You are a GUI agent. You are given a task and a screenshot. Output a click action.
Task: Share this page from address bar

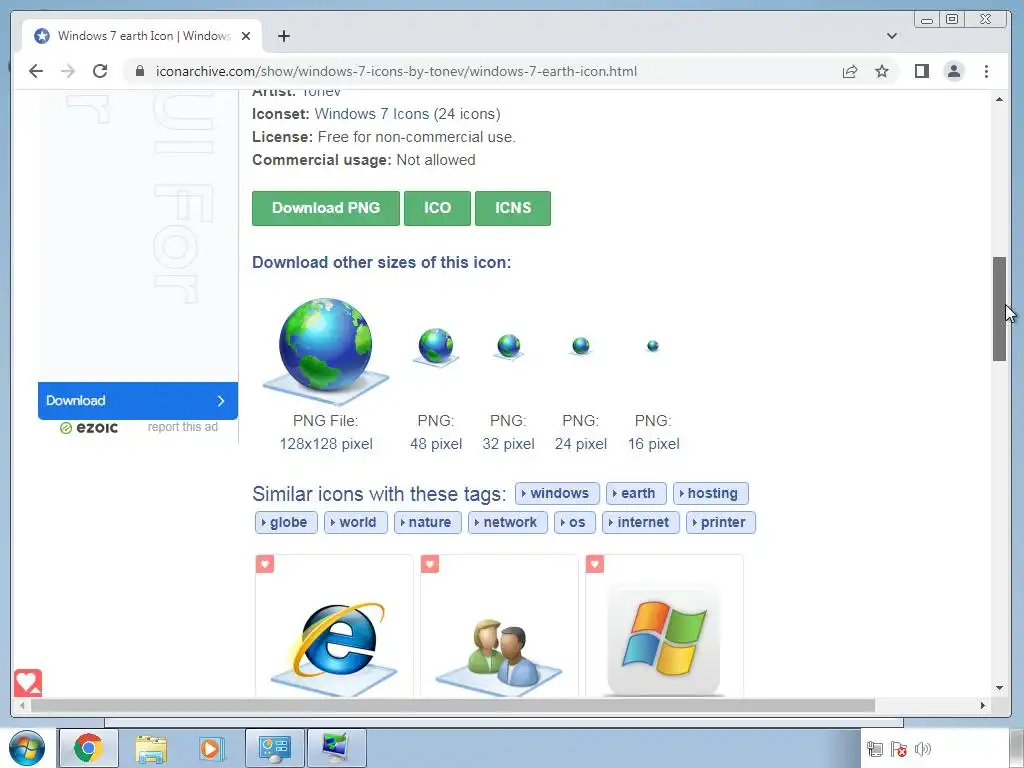[850, 71]
